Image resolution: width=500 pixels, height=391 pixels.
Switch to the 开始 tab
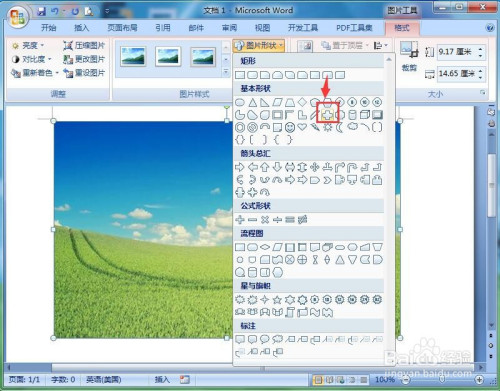tap(48, 28)
